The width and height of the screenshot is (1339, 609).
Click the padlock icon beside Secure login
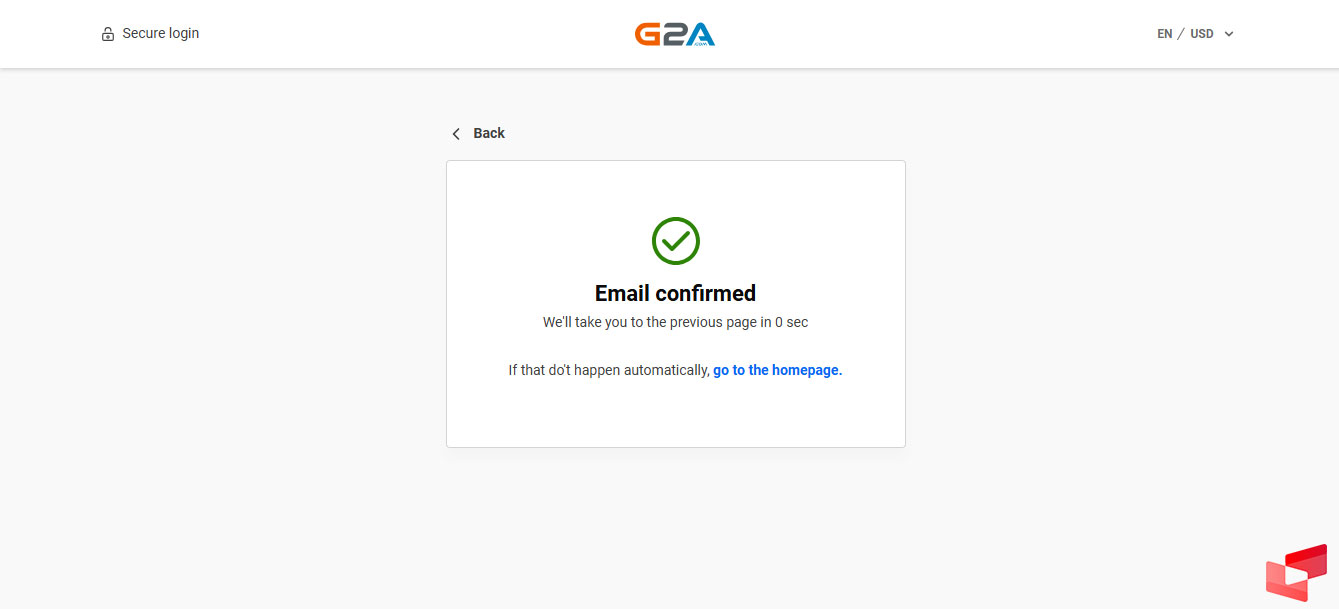coord(108,34)
